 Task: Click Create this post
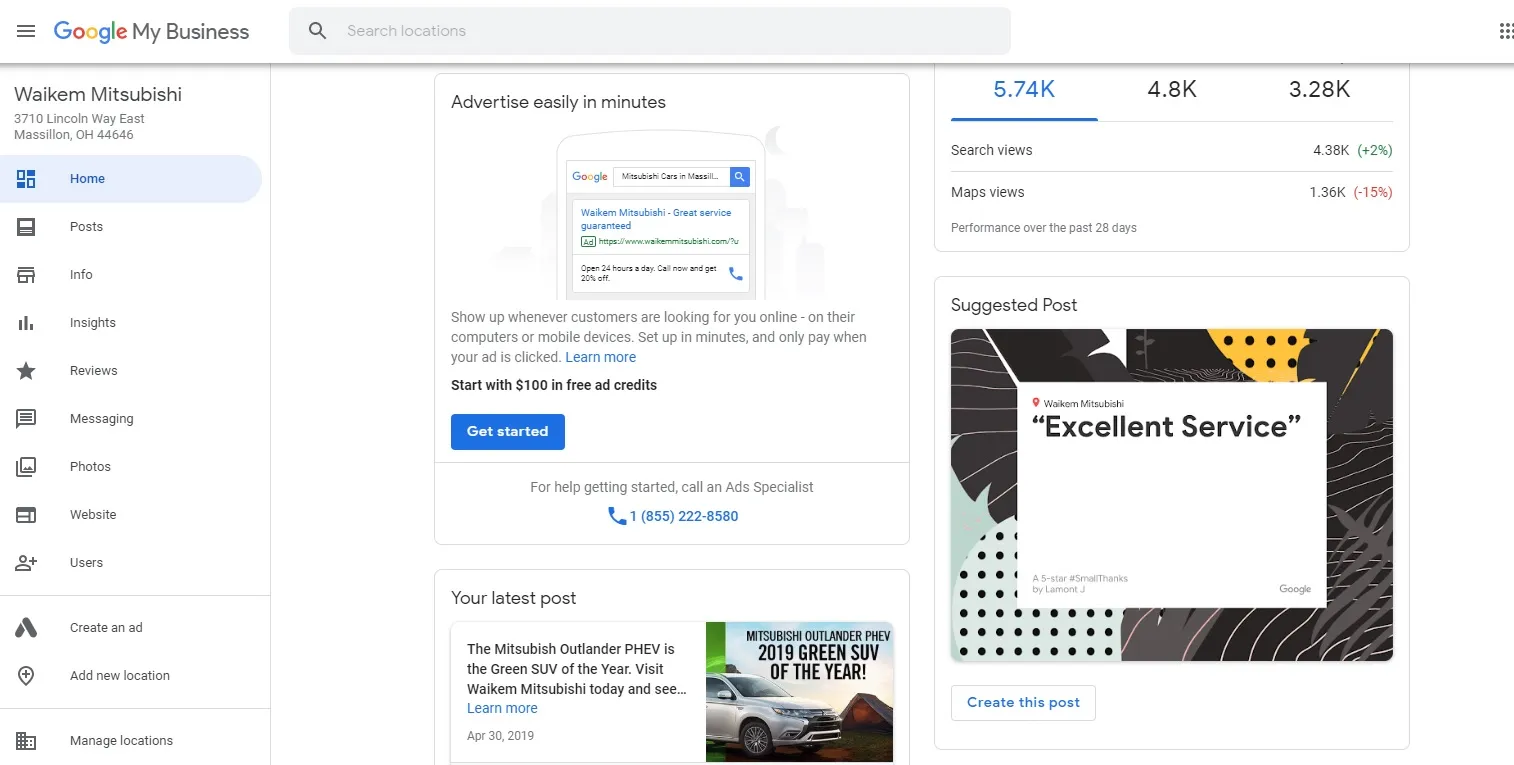[x=1022, y=702]
